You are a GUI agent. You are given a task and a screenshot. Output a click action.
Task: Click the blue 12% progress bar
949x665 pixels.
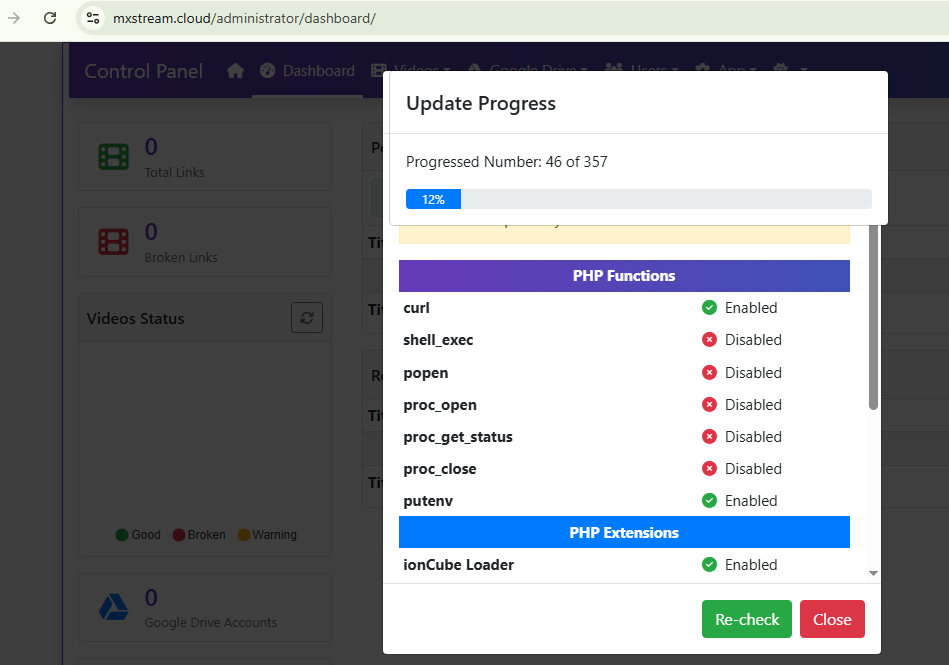point(433,199)
